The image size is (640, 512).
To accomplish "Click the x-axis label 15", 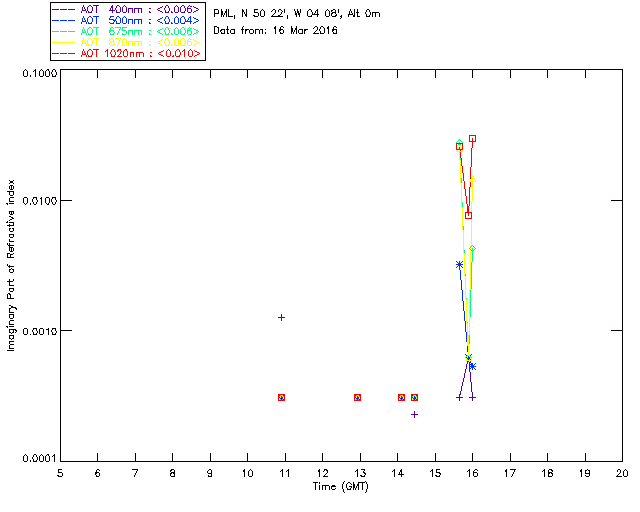I will coord(435,473).
